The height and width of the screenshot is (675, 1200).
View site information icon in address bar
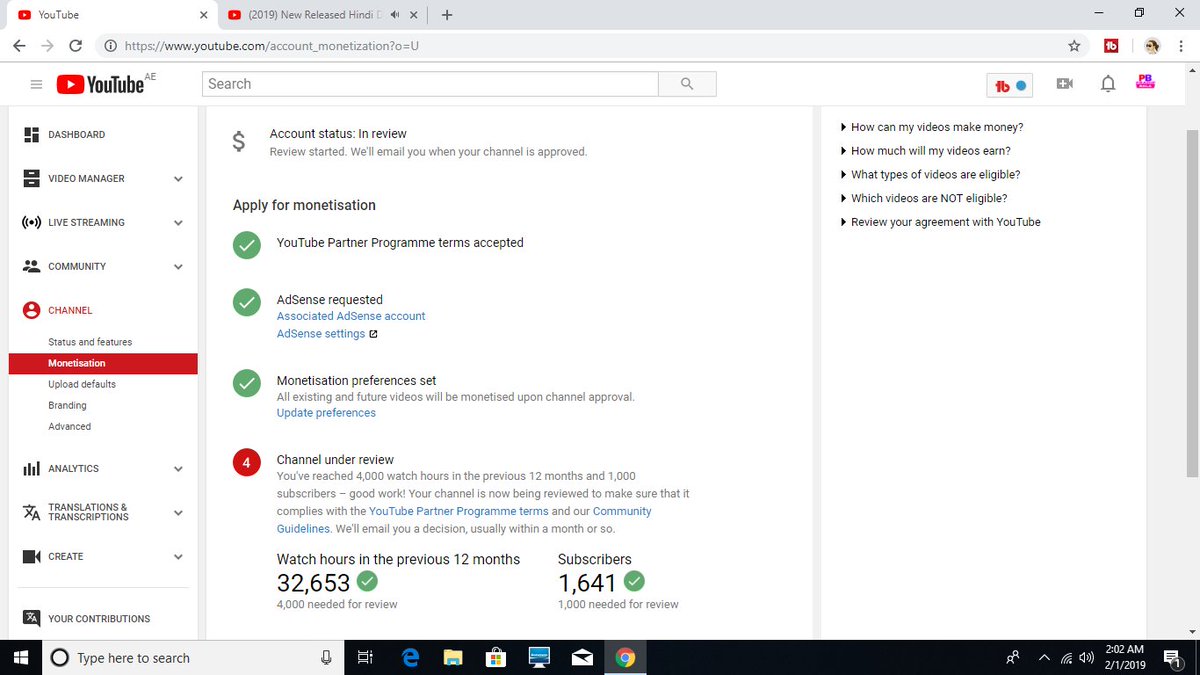tap(109, 45)
